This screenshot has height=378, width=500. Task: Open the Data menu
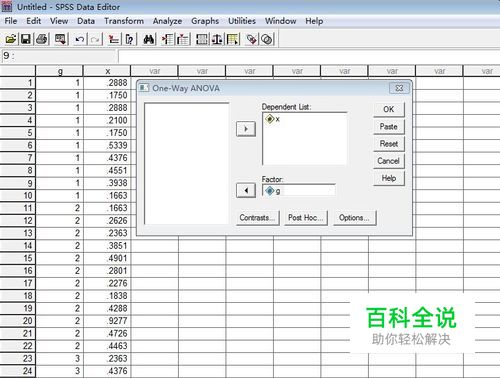[86, 21]
